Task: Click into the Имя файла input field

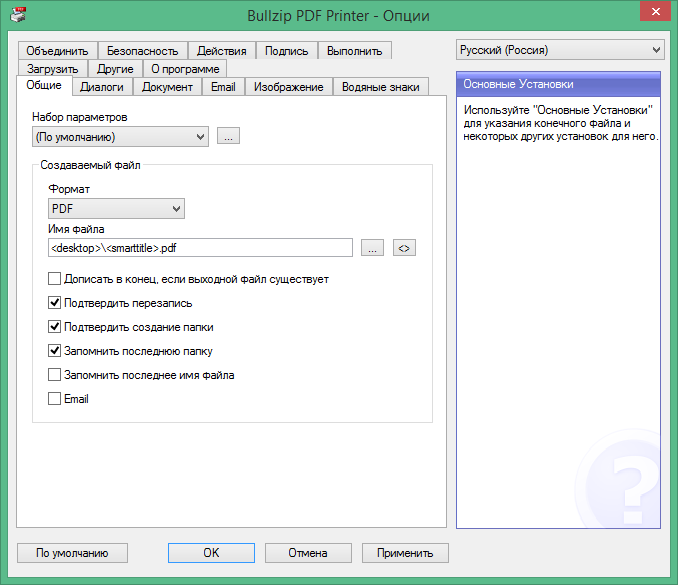Action: coord(200,248)
